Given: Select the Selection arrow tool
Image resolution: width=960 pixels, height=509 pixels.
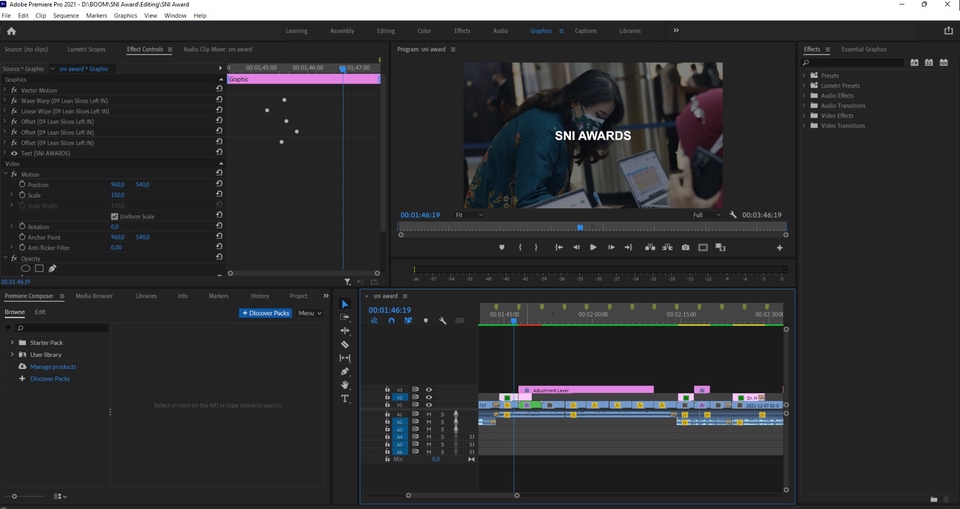Looking at the screenshot, I should click(345, 304).
